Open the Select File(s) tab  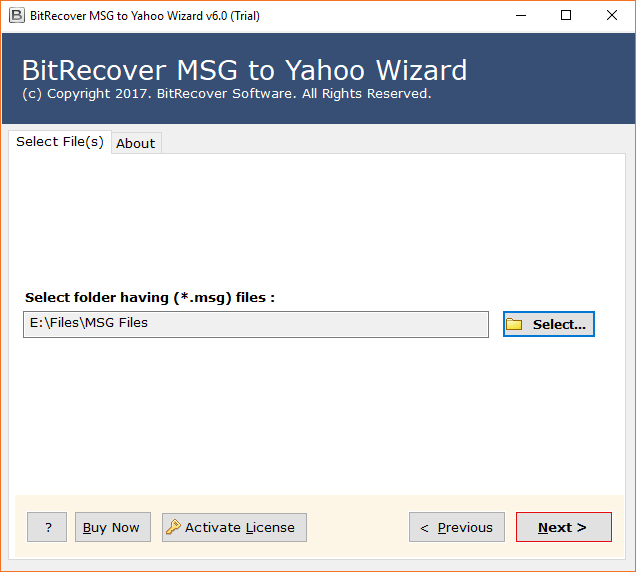pyautogui.click(x=60, y=142)
